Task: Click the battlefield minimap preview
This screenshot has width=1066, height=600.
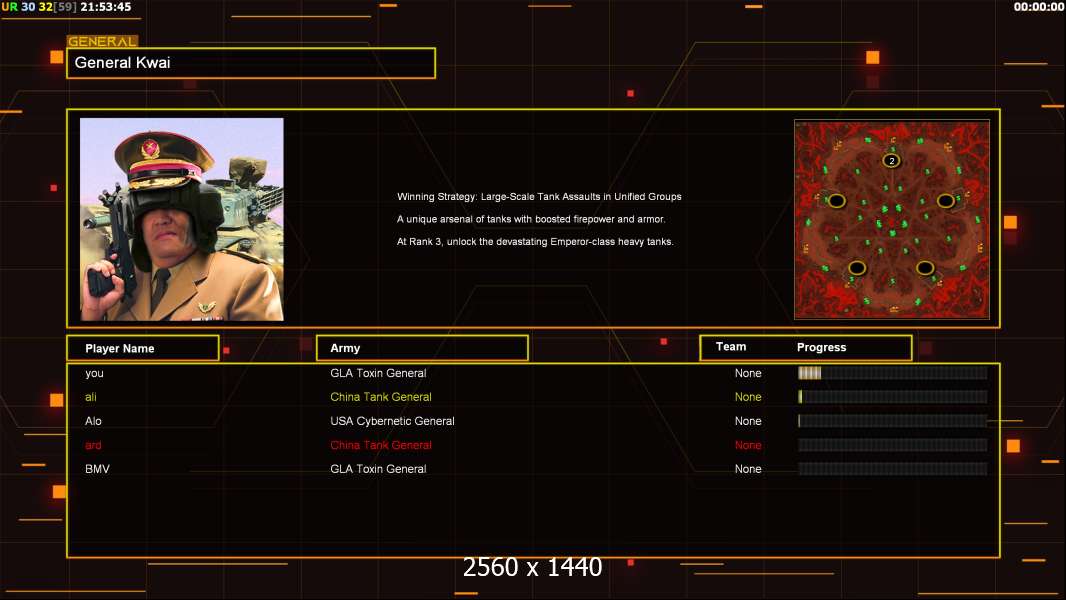Action: (892, 219)
